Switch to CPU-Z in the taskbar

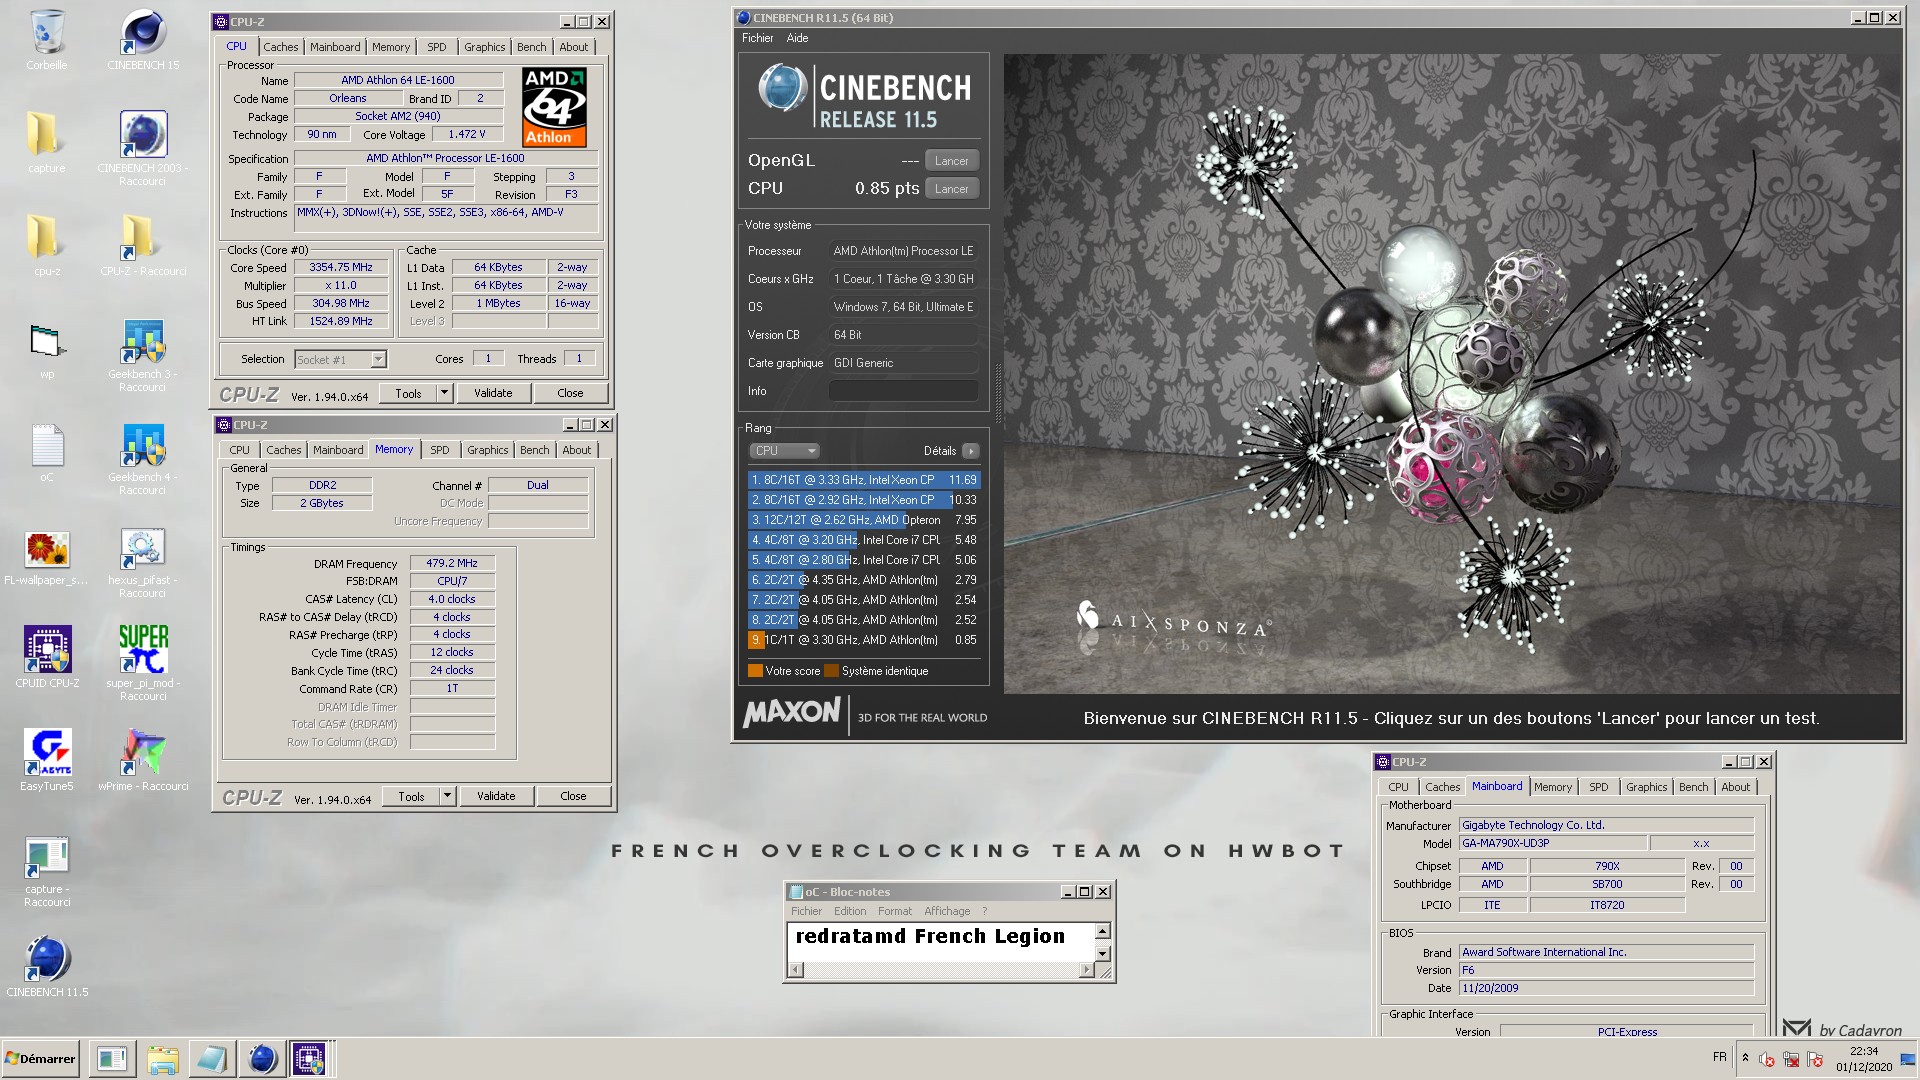(309, 1059)
